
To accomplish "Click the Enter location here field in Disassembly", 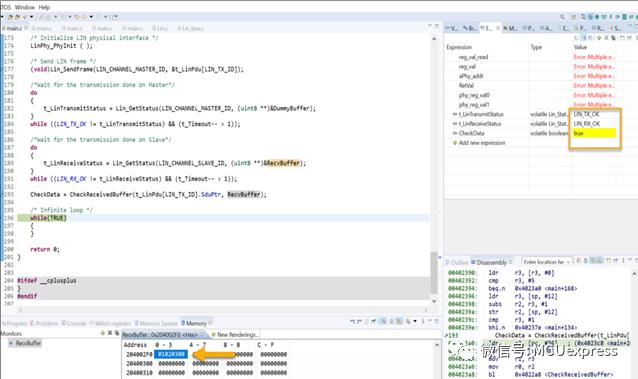I will click(544, 262).
